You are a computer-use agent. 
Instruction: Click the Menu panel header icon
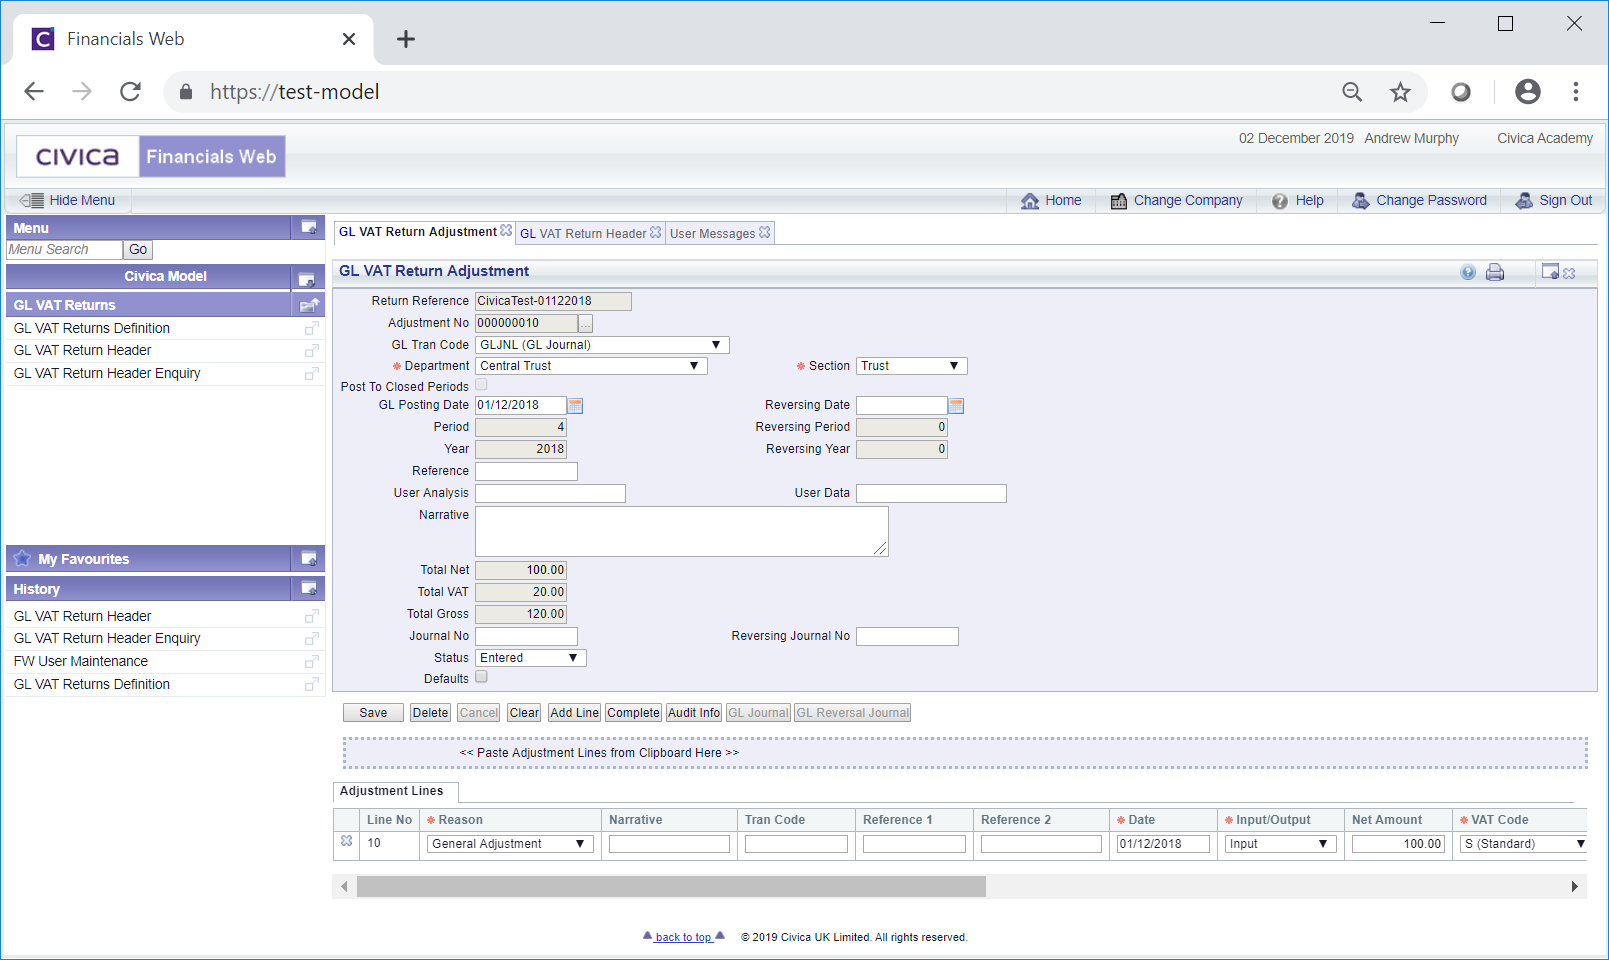[x=309, y=228]
